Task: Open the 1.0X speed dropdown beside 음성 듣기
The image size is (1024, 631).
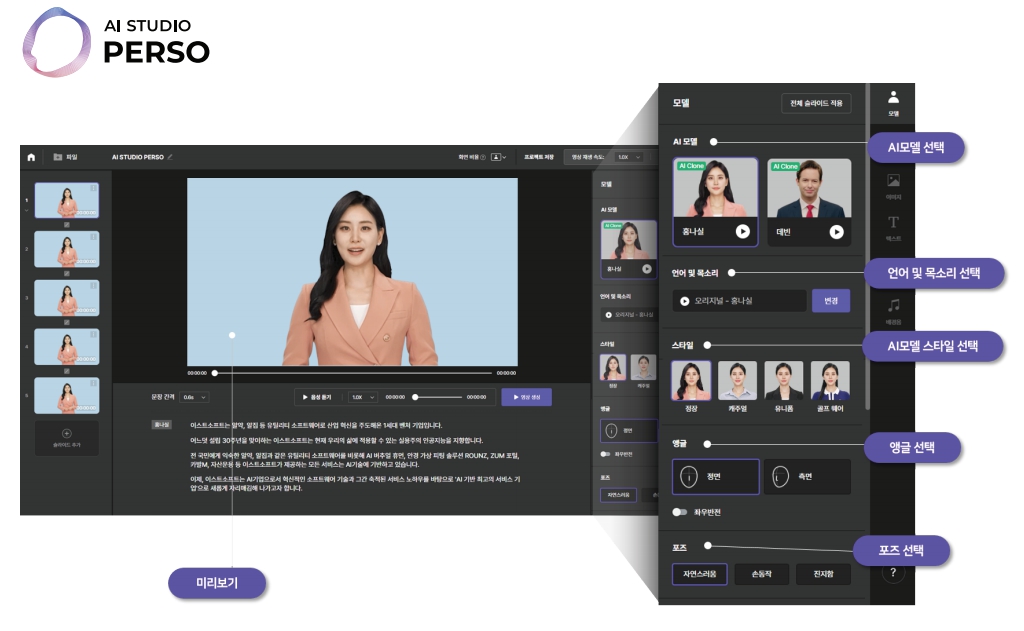Action: coord(363,397)
